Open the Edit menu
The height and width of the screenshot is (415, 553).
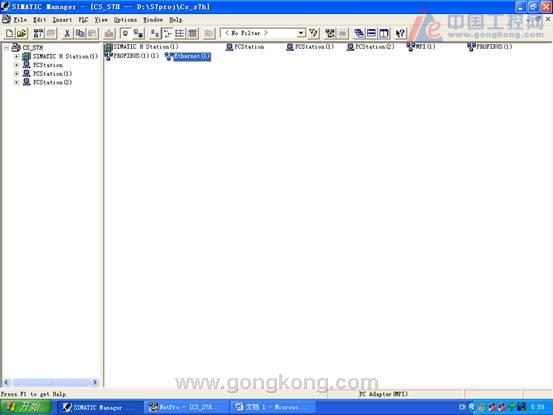coord(40,20)
